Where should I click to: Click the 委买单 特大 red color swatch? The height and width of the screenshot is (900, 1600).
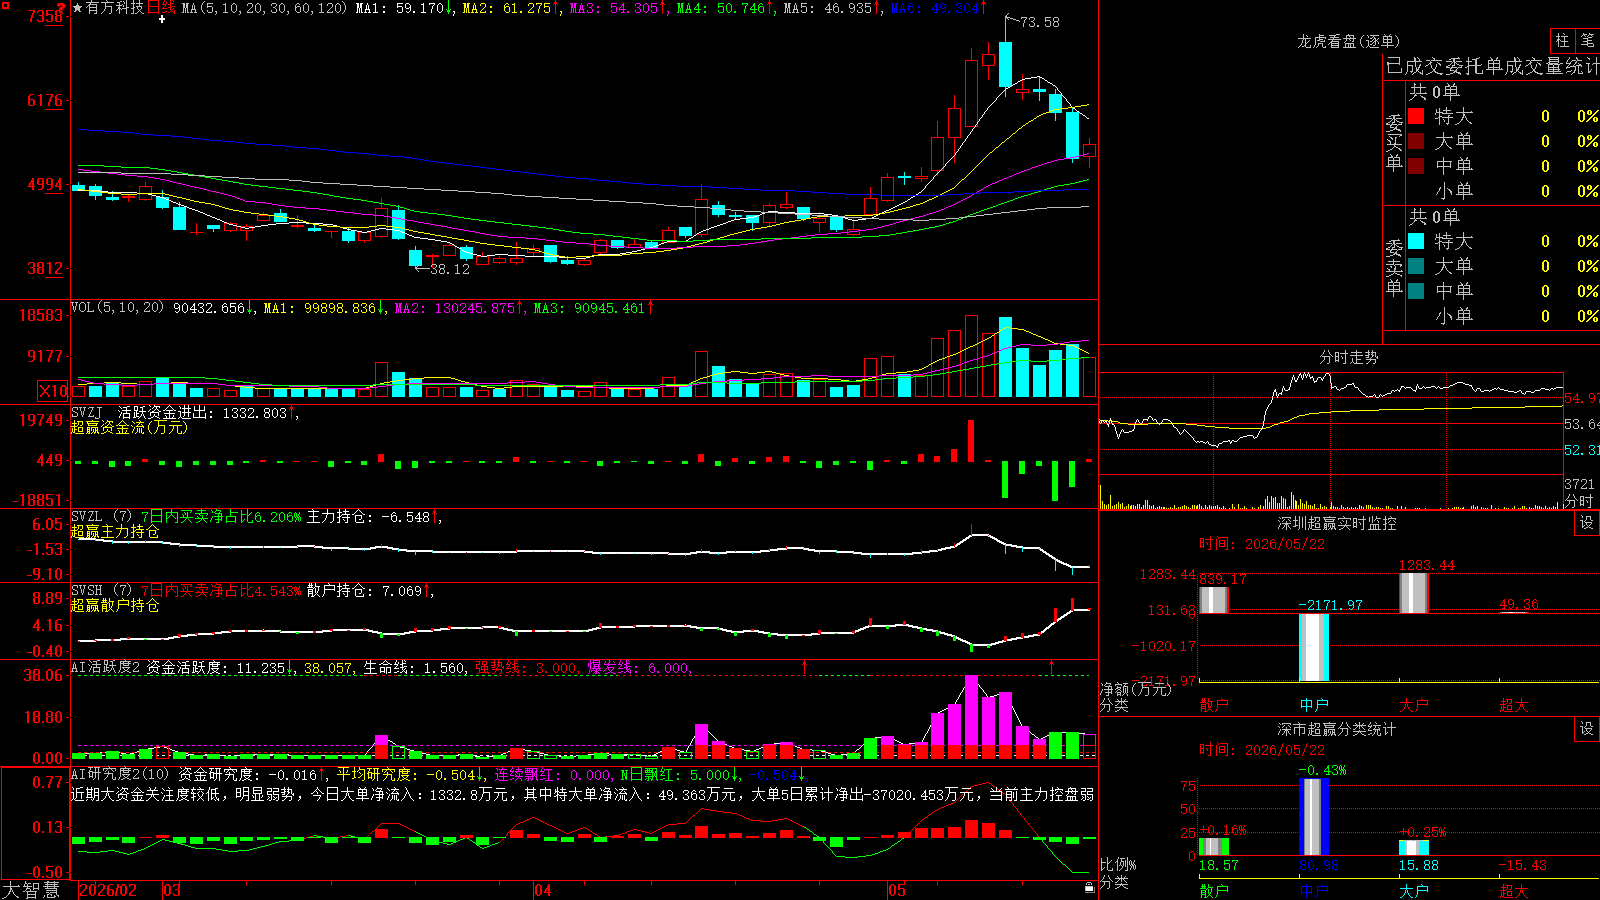click(1416, 116)
